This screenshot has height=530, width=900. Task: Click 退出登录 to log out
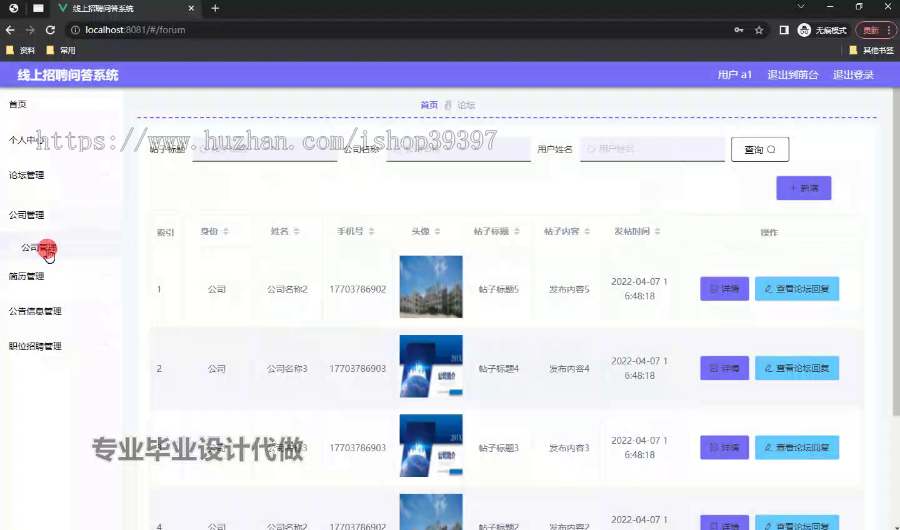tap(853, 75)
